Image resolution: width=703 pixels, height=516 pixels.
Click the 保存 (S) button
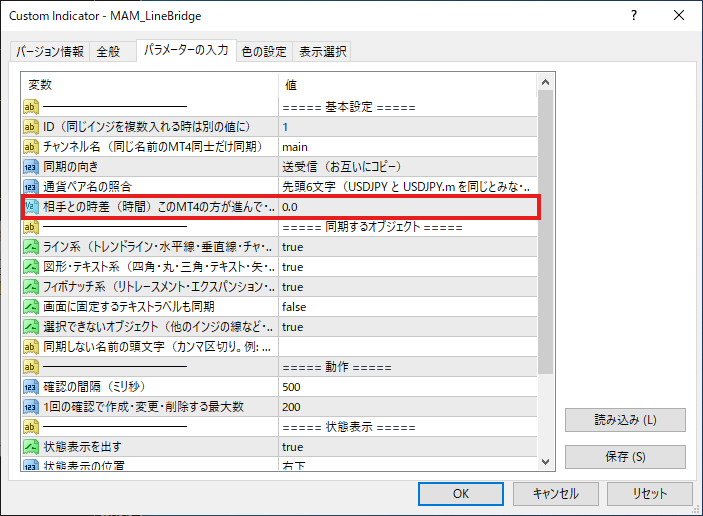point(625,457)
